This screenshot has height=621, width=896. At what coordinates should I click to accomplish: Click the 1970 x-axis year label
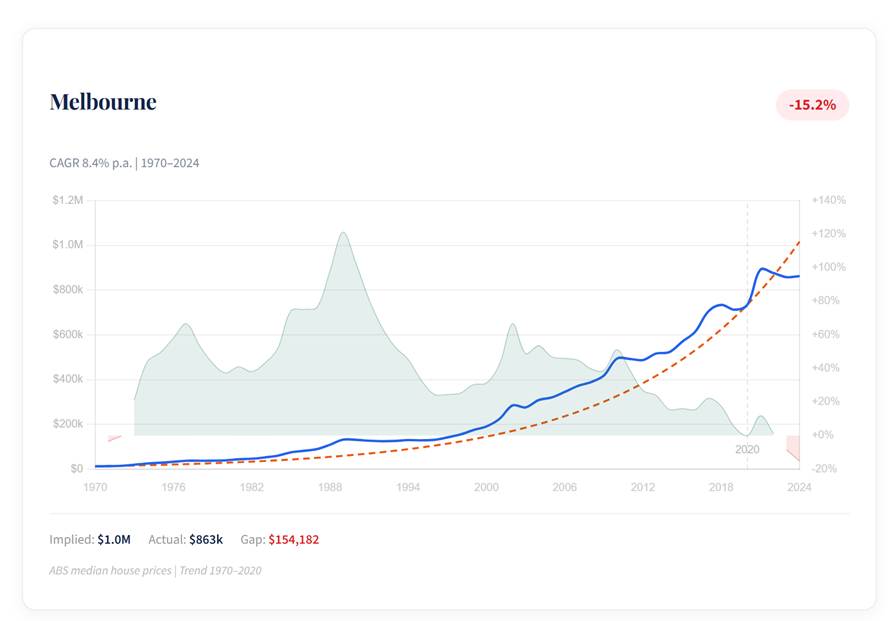click(x=95, y=487)
